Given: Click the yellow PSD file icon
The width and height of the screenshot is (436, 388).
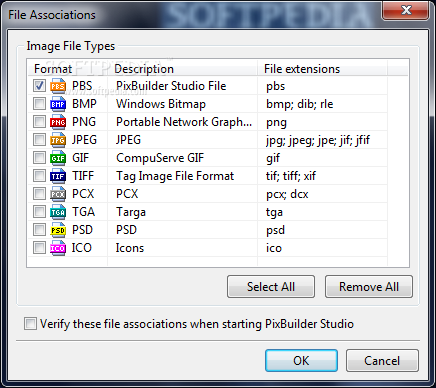Looking at the screenshot, I should [58, 230].
